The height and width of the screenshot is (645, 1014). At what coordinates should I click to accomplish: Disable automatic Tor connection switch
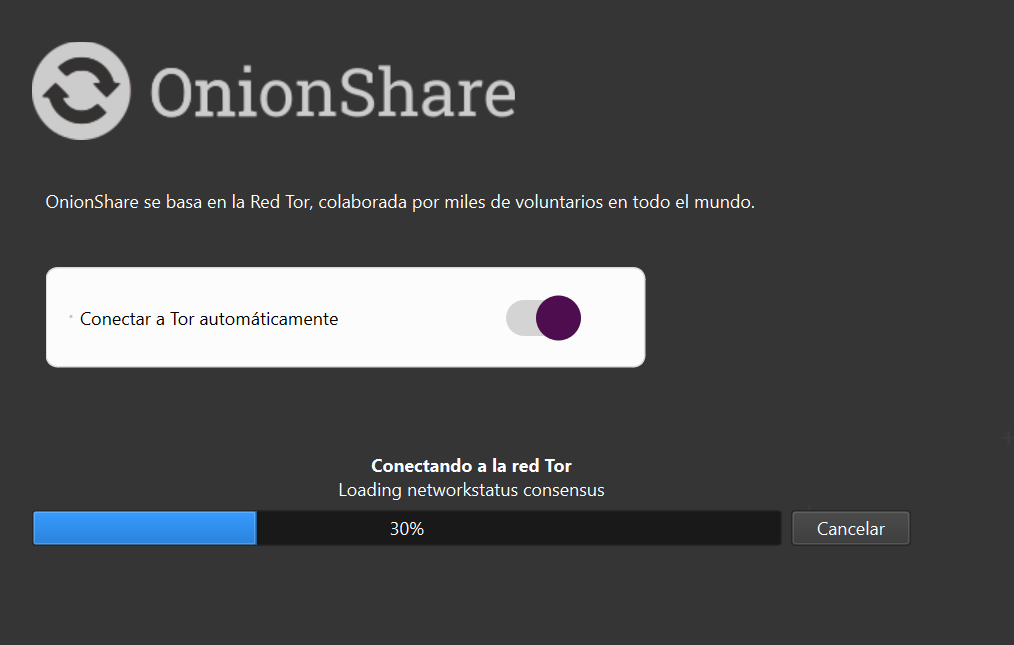543,319
